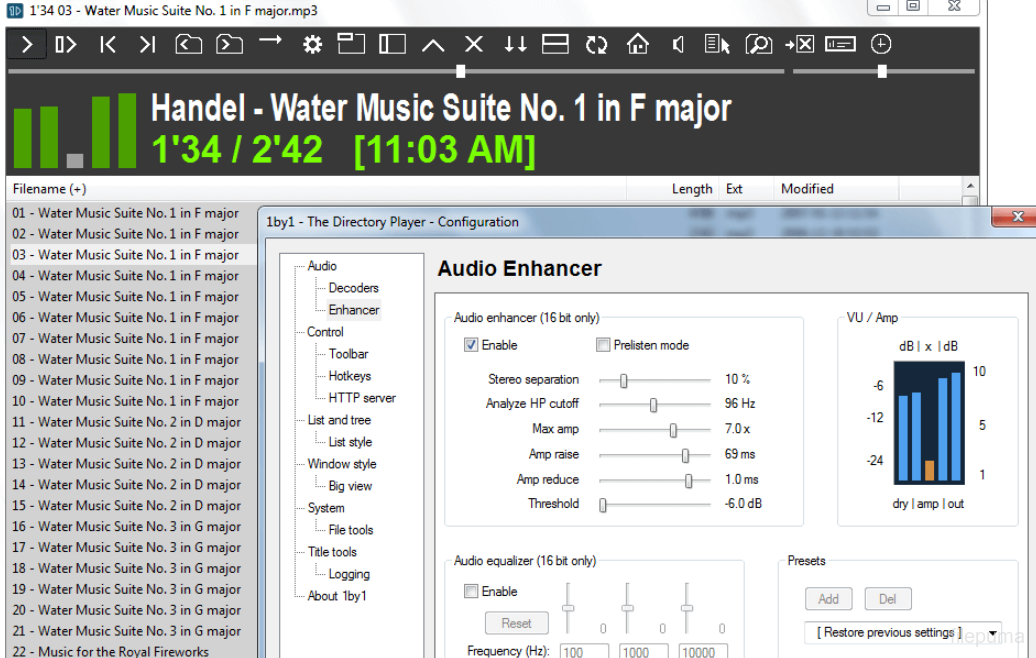
Task: Select Decoders in the configuration tree
Action: coord(354,288)
